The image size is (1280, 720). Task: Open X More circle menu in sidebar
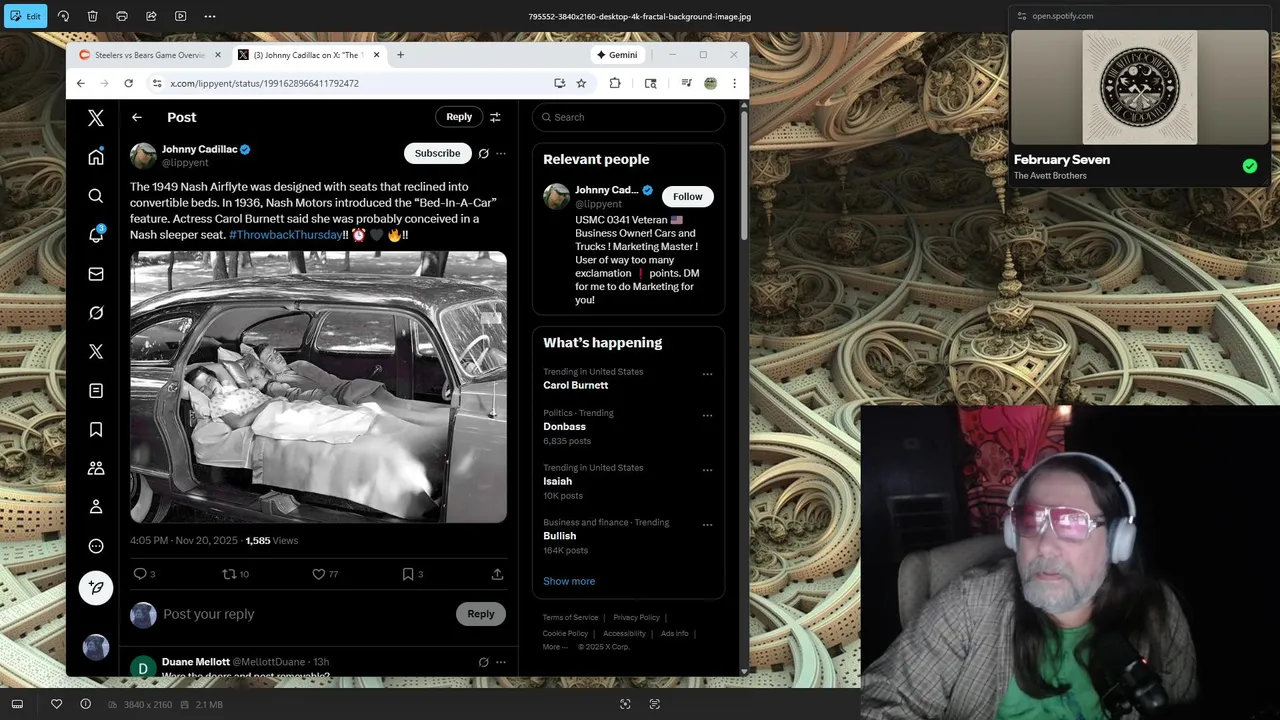96,546
